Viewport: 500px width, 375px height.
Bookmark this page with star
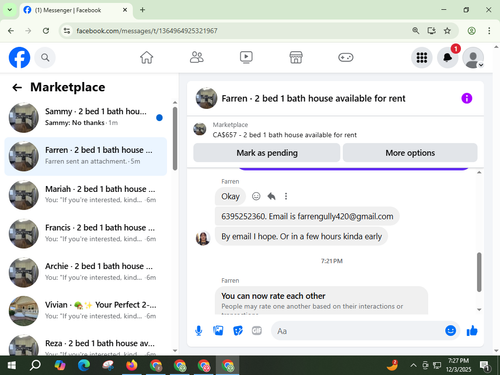(447, 31)
